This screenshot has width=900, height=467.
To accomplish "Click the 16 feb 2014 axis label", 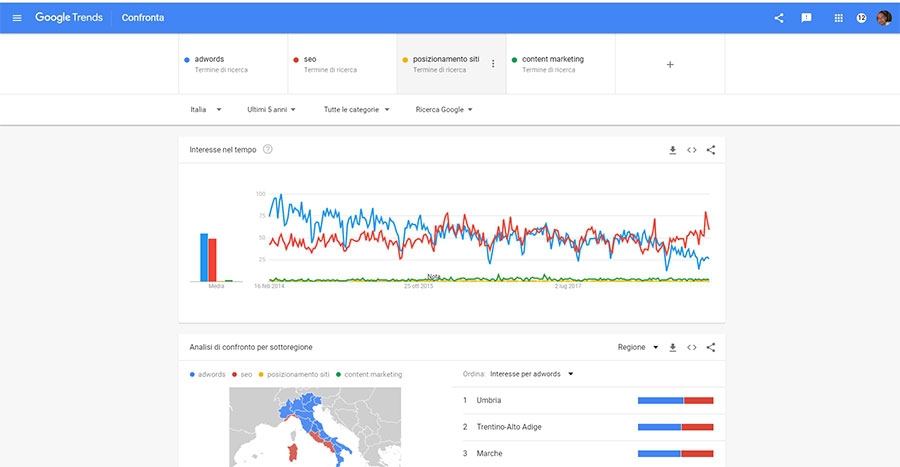I will click(x=269, y=286).
